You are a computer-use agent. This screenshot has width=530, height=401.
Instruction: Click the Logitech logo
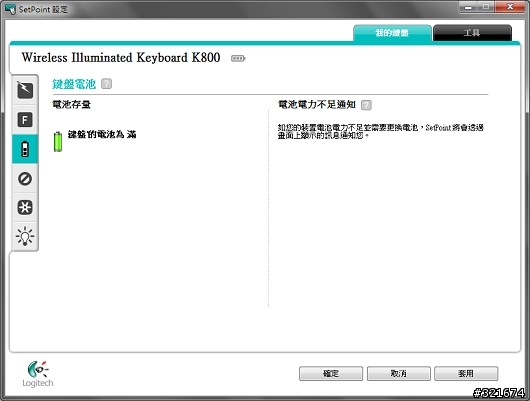pos(38,374)
